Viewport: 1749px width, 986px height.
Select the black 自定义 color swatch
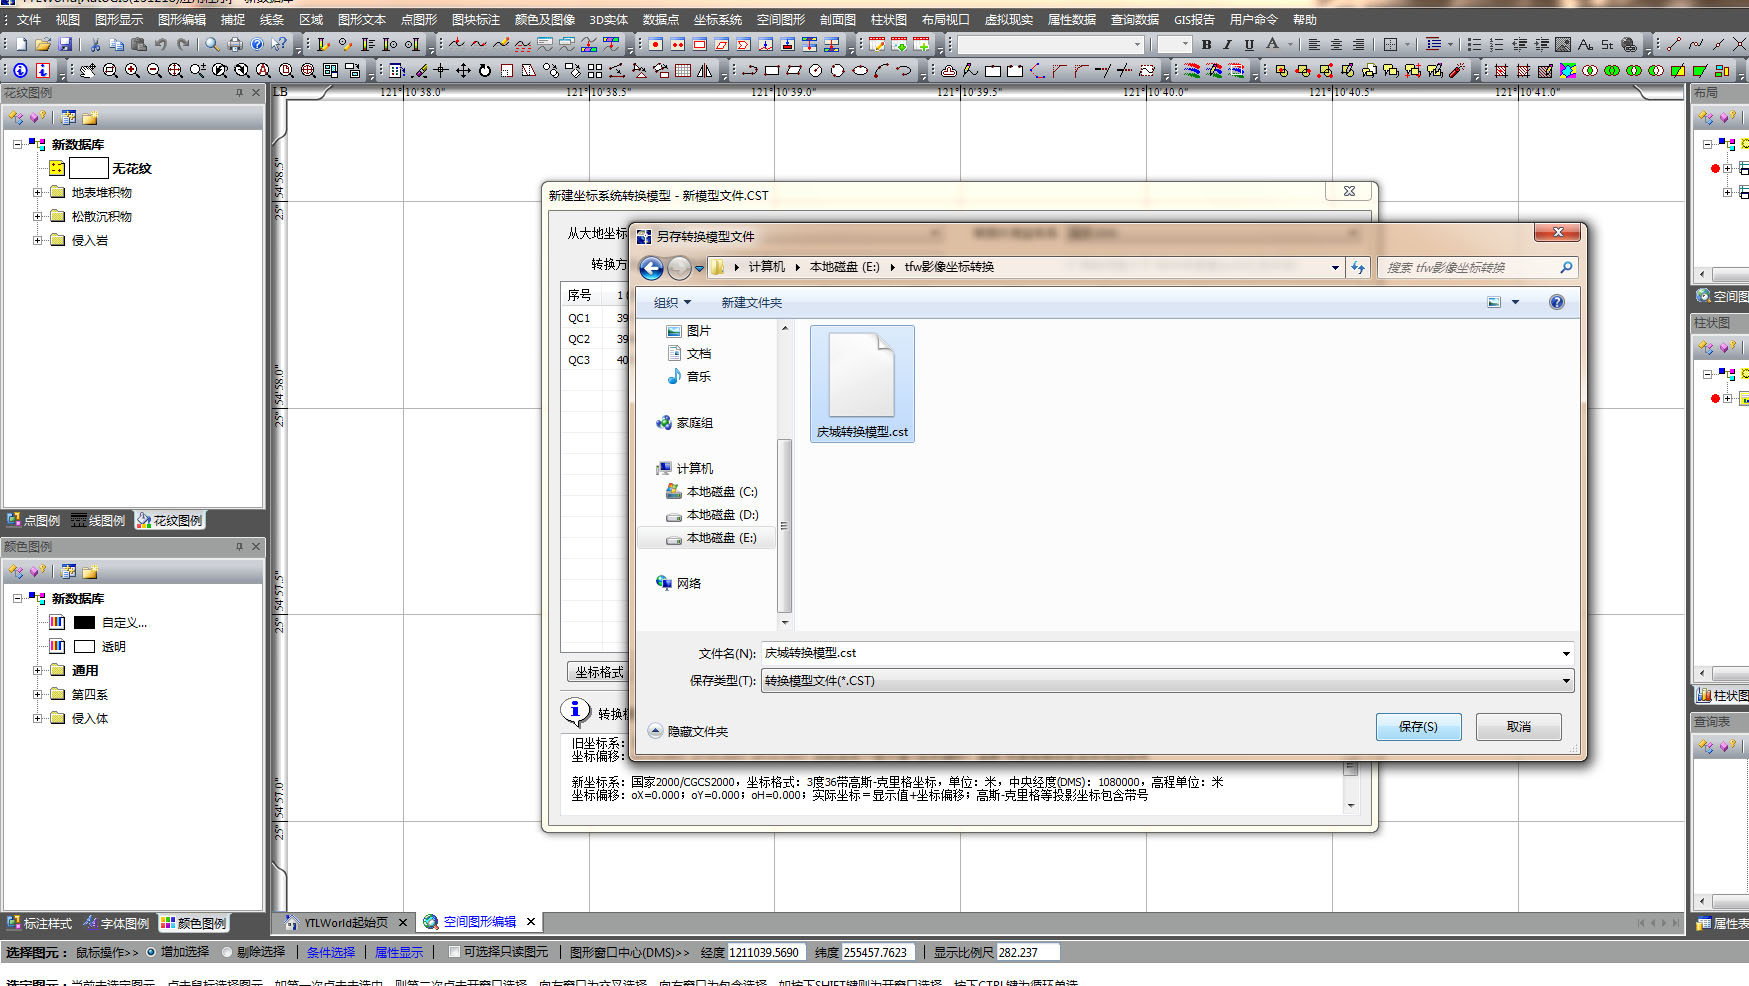pyautogui.click(x=84, y=622)
